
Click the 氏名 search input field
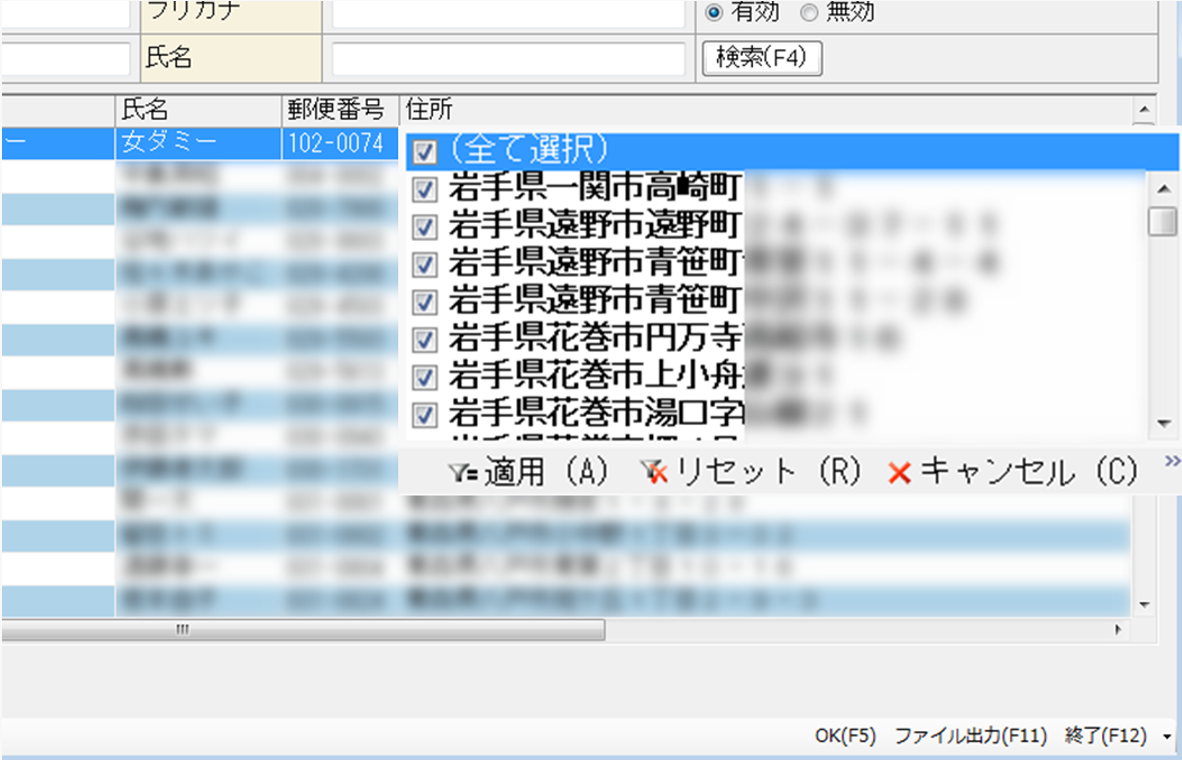pyautogui.click(x=508, y=59)
